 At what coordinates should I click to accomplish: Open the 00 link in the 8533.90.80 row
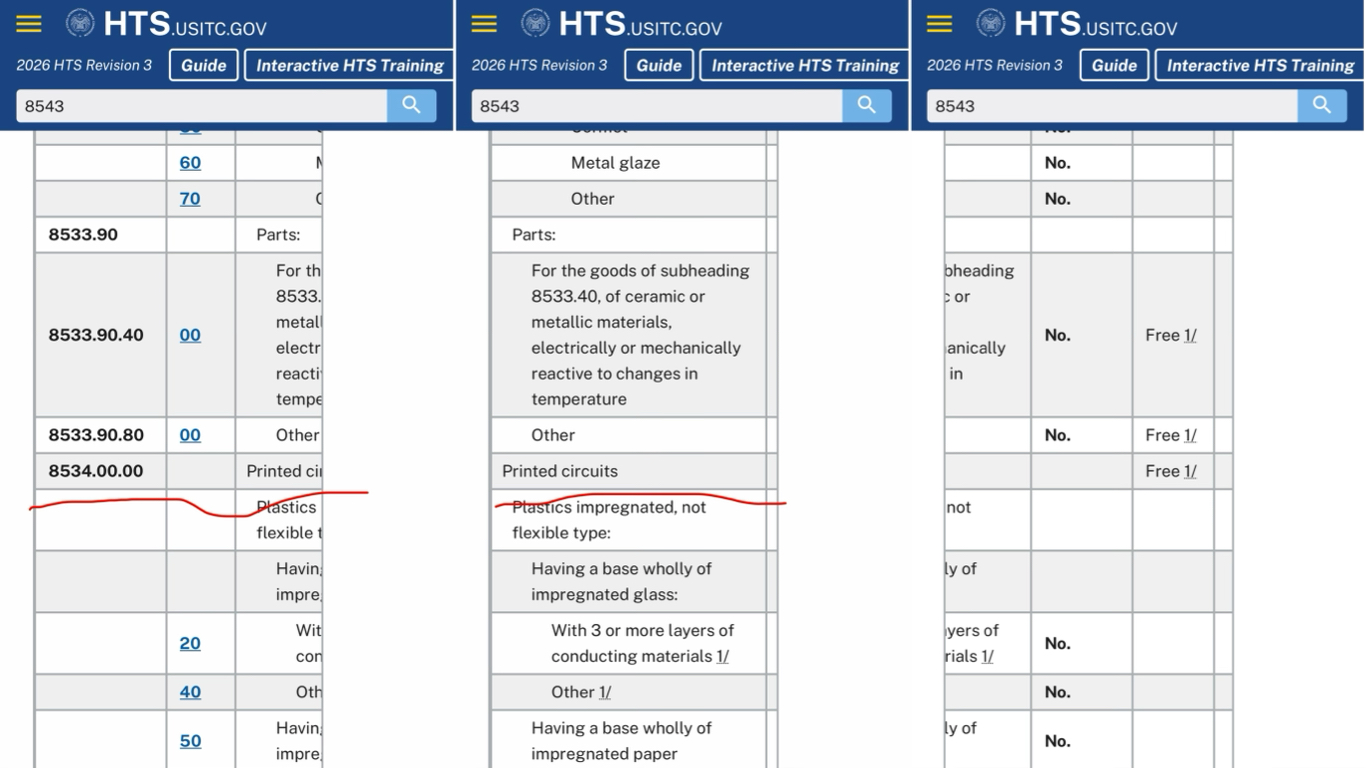pos(190,435)
